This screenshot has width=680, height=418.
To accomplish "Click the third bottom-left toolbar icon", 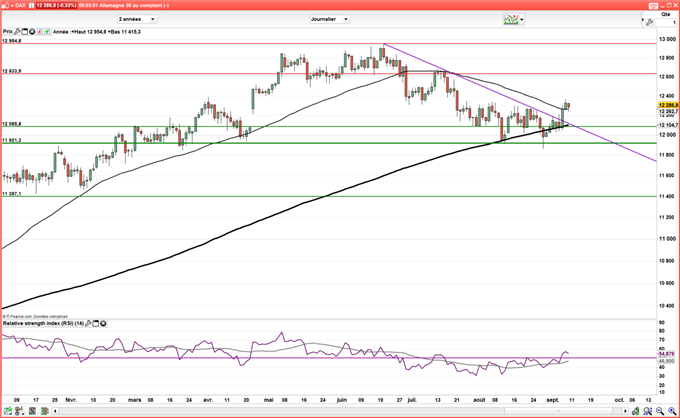I will point(32,411).
